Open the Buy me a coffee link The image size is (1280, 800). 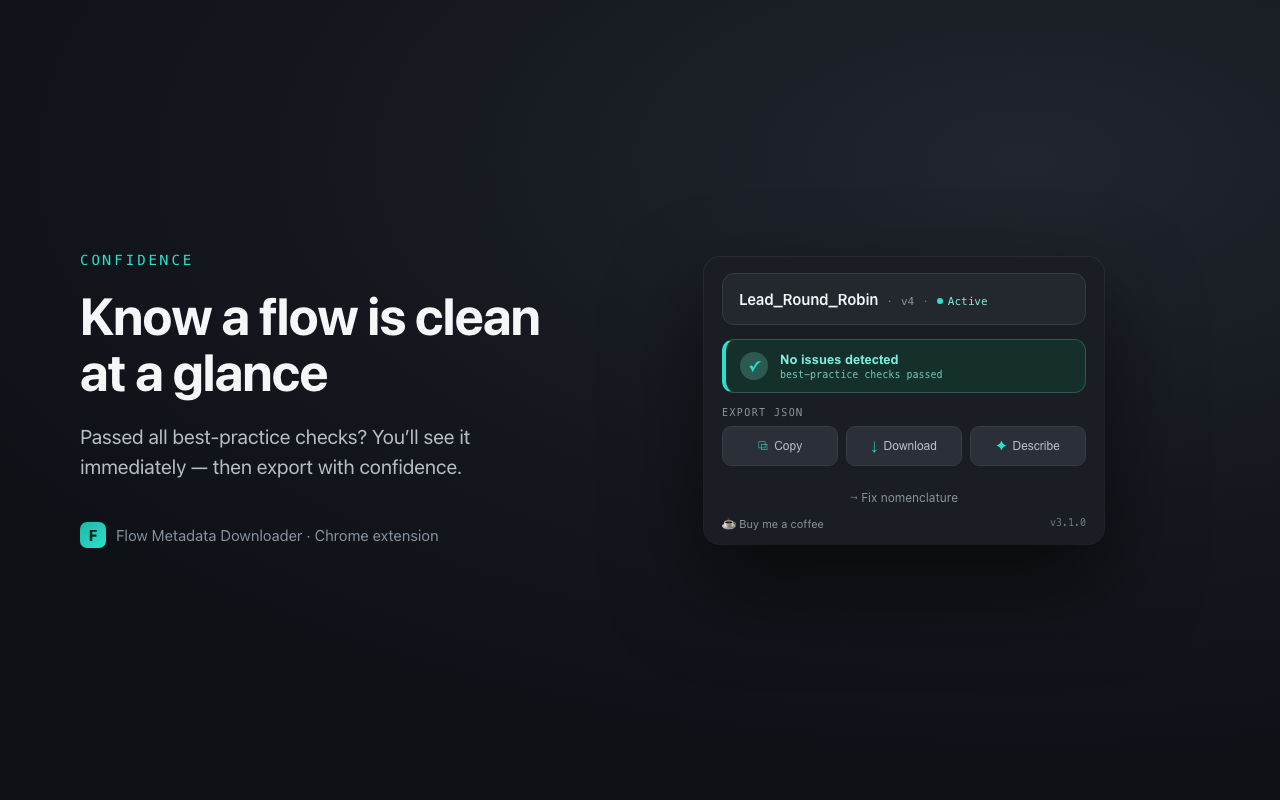point(773,524)
